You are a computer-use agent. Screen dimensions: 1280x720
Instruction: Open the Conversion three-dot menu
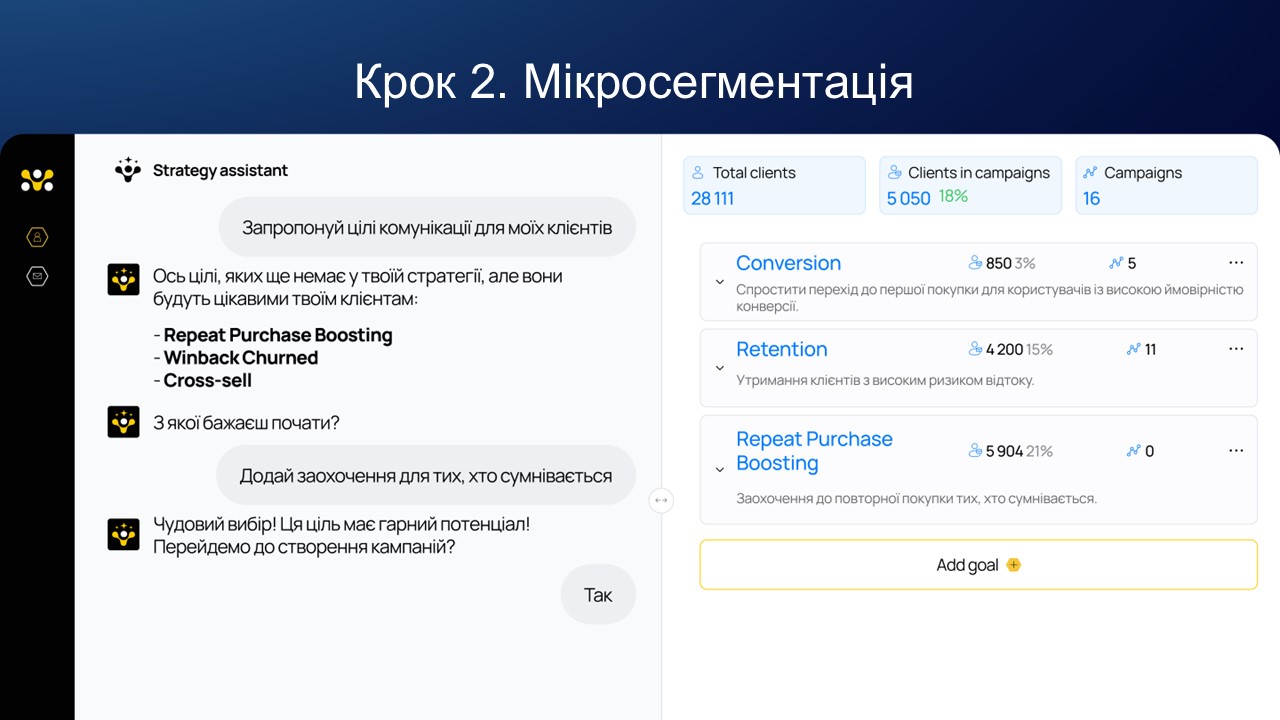1236,263
